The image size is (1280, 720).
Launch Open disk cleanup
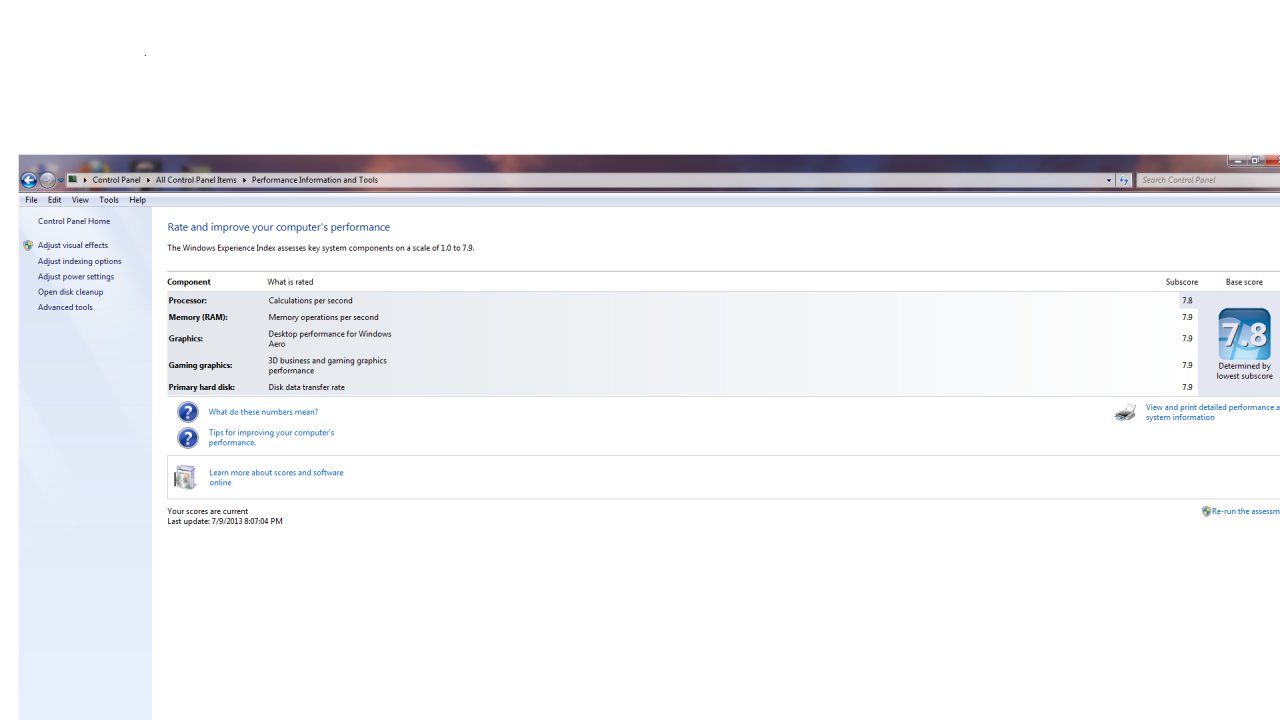pyautogui.click(x=70, y=292)
